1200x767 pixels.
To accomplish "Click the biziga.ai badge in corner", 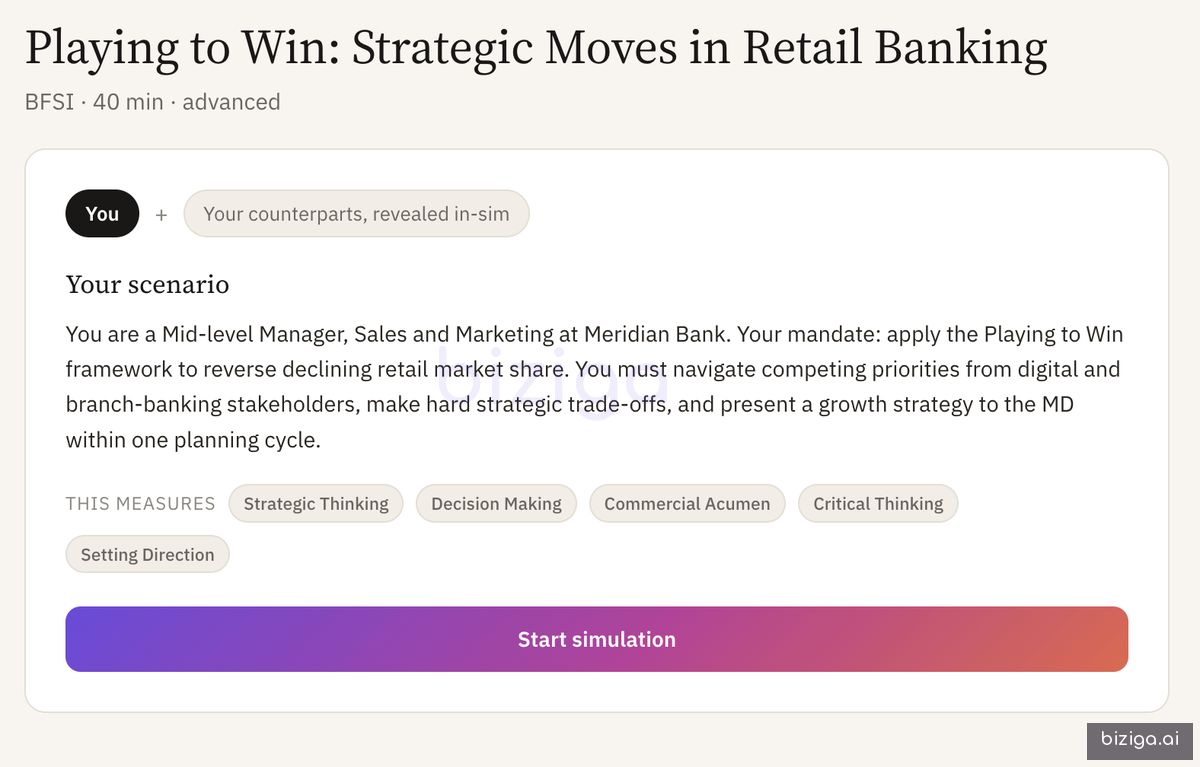I will [1140, 740].
